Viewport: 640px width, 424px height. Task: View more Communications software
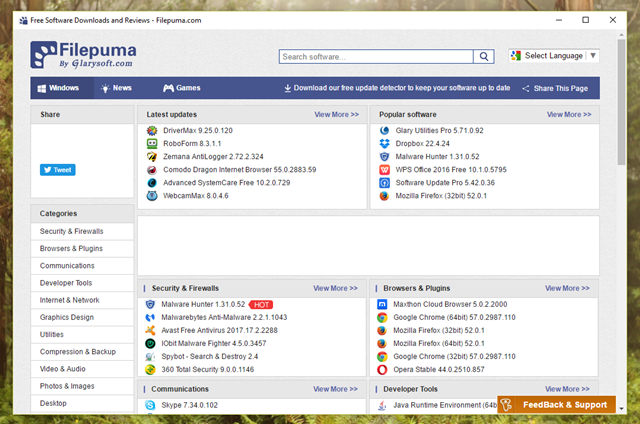(335, 389)
